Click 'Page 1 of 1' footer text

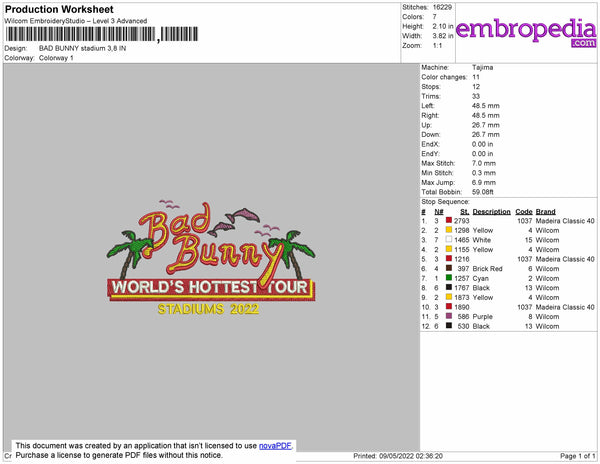point(578,456)
